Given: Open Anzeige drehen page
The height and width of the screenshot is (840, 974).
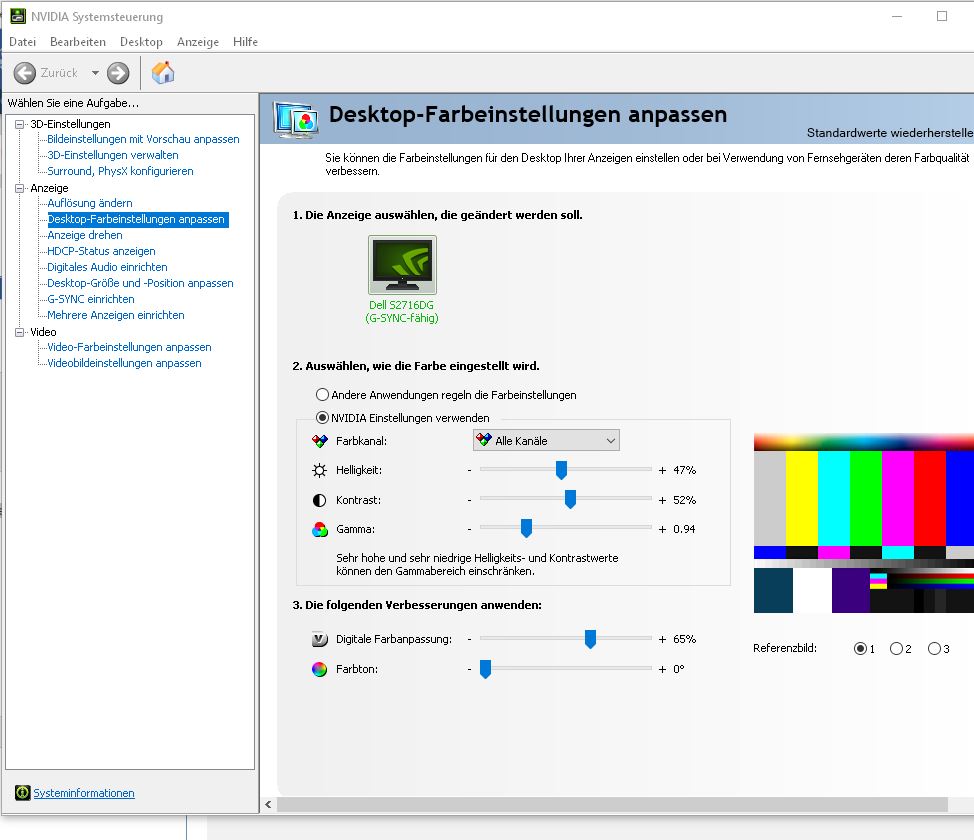Looking at the screenshot, I should 85,235.
